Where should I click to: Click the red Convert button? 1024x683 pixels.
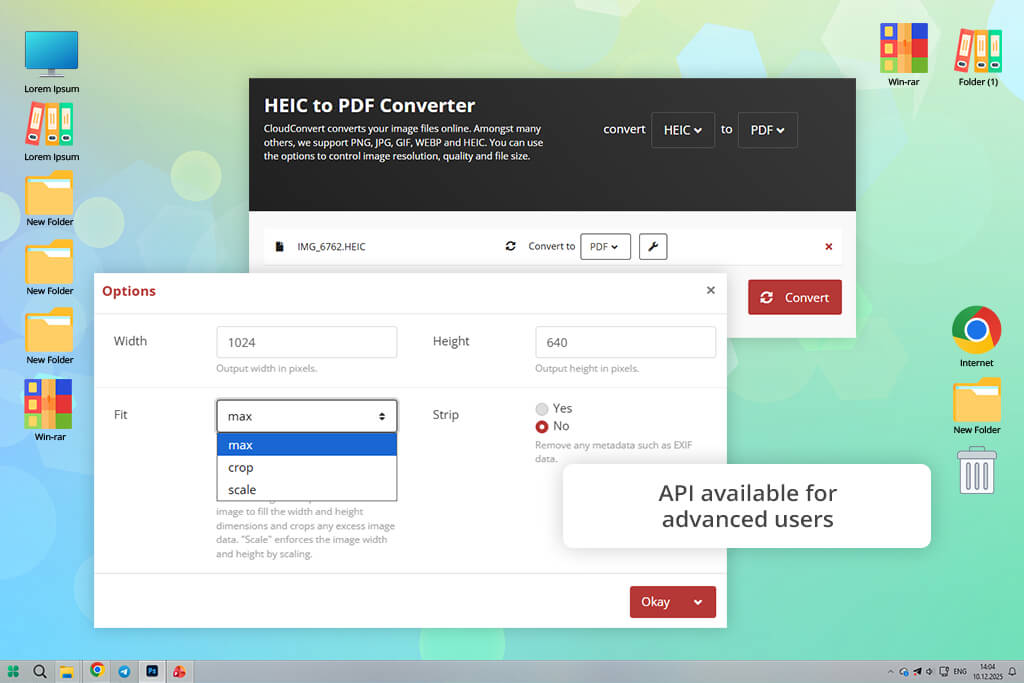pos(794,297)
